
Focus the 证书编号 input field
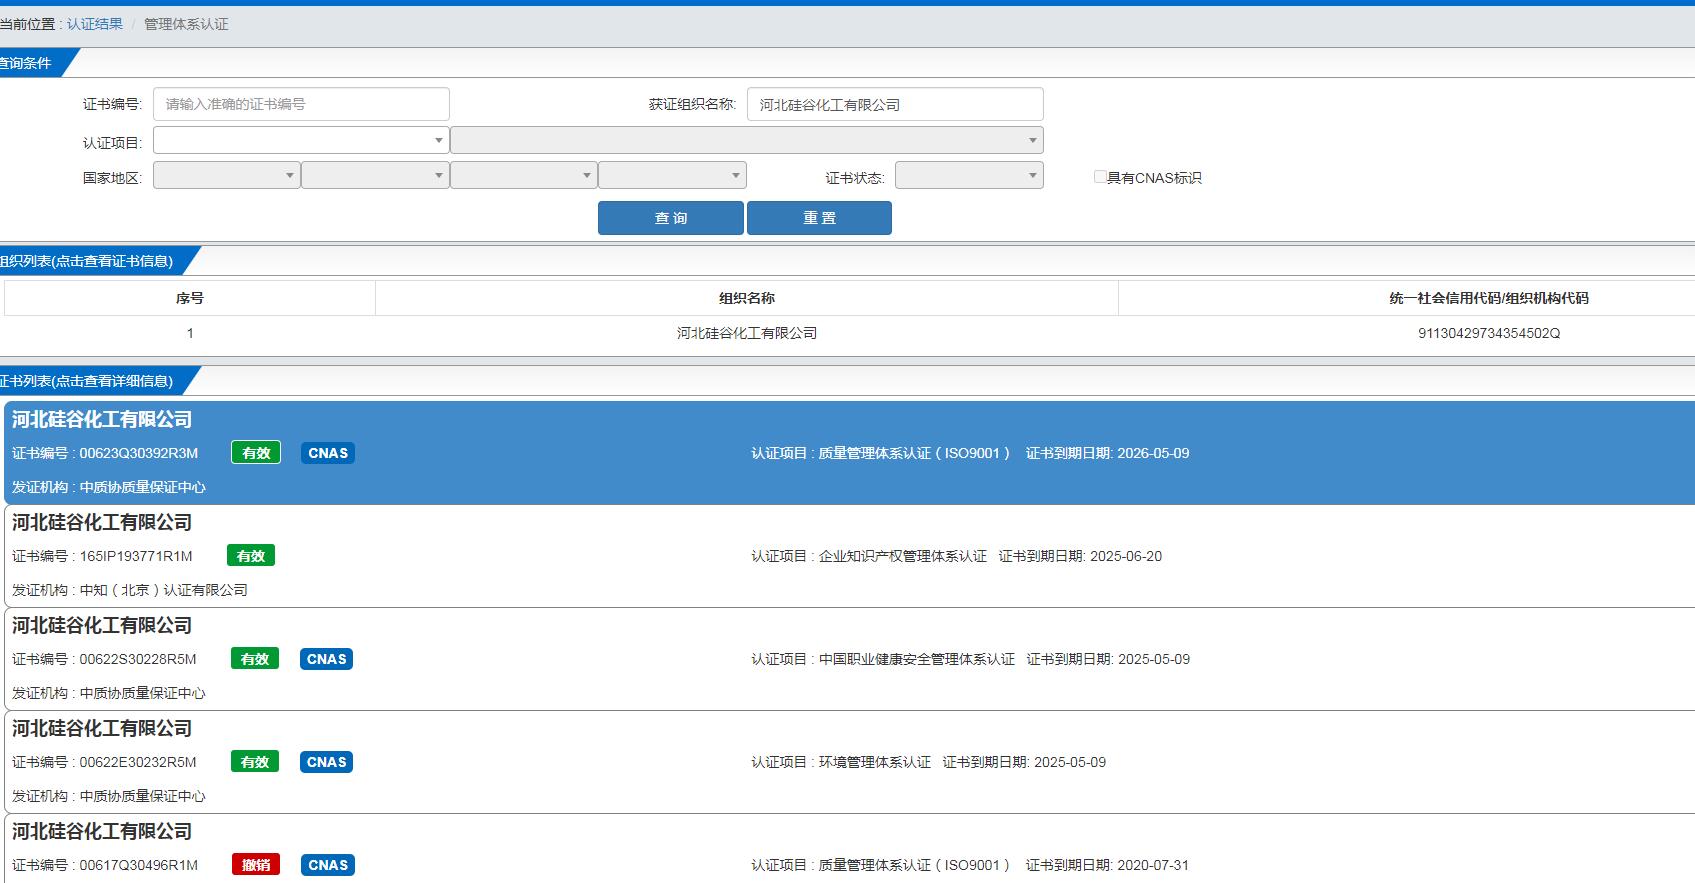click(x=301, y=104)
